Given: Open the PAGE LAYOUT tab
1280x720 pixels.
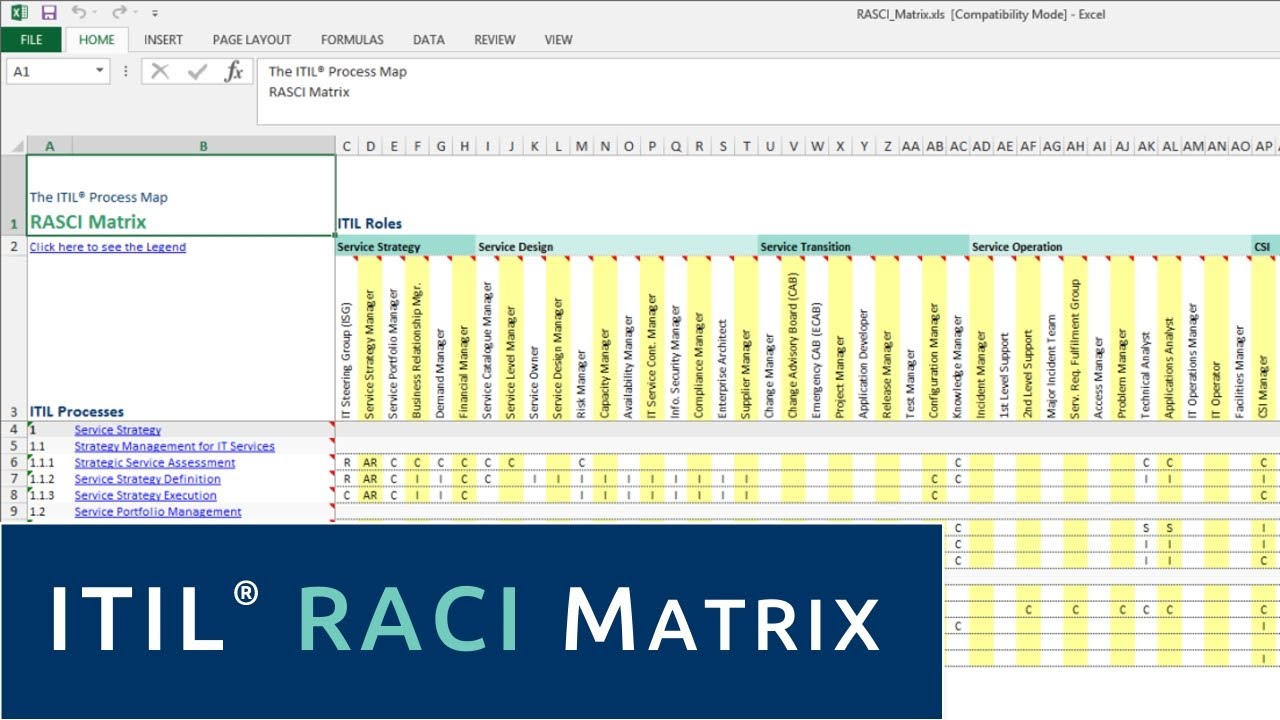Looking at the screenshot, I should (x=252, y=40).
